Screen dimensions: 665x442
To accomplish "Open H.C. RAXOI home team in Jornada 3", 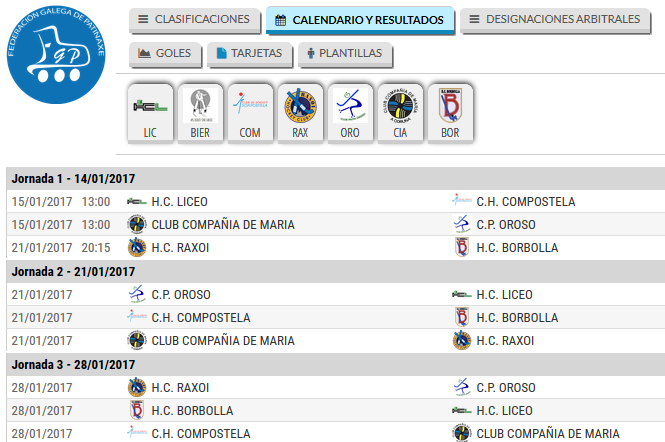I will click(x=180, y=388).
